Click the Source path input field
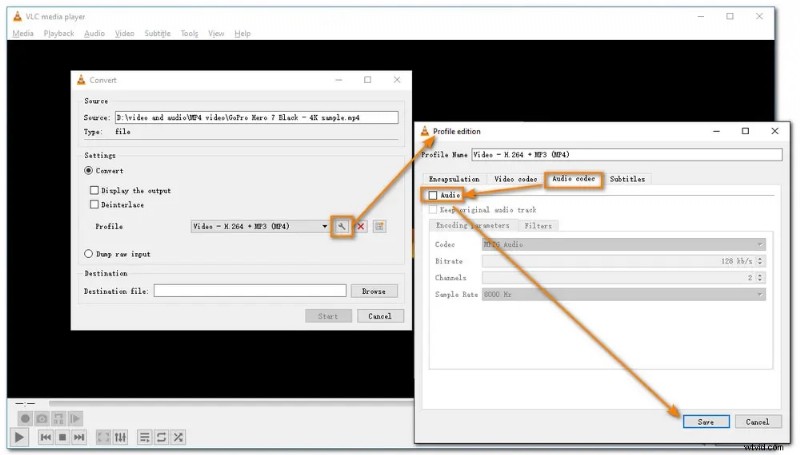The width and height of the screenshot is (800, 455). [x=257, y=117]
